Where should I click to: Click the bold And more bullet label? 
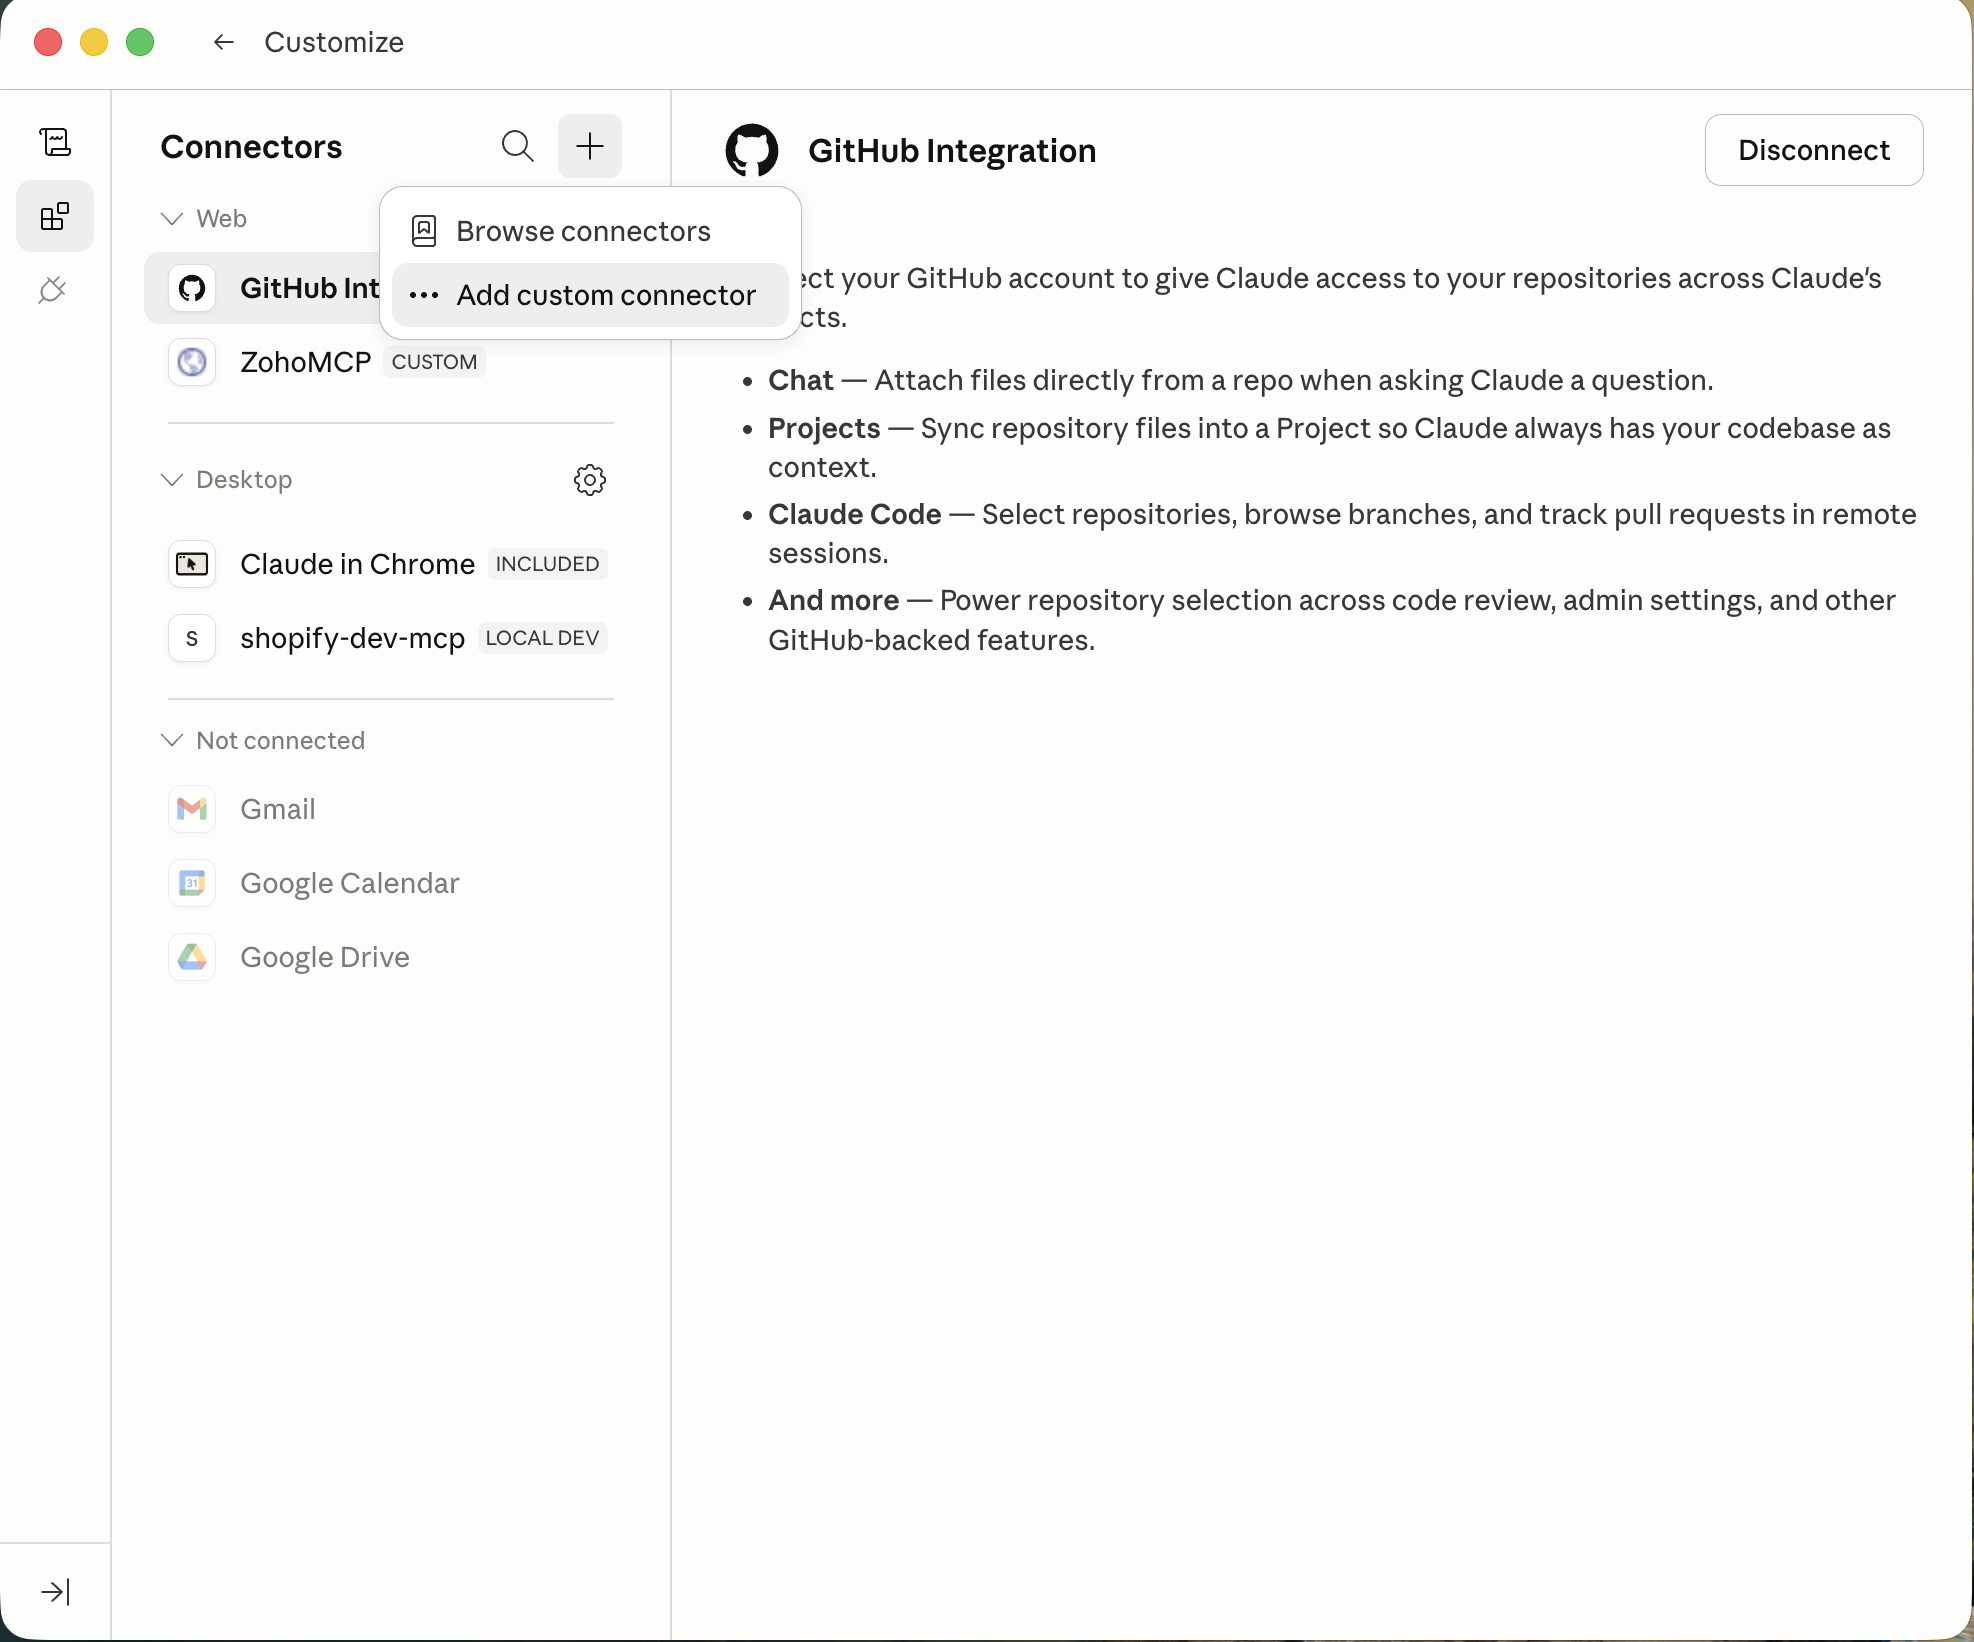(834, 600)
